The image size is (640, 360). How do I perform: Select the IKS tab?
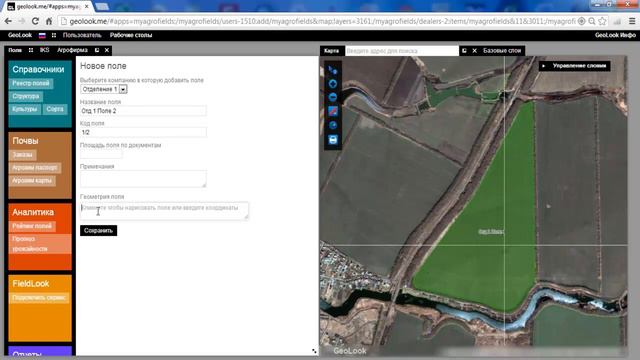44,50
